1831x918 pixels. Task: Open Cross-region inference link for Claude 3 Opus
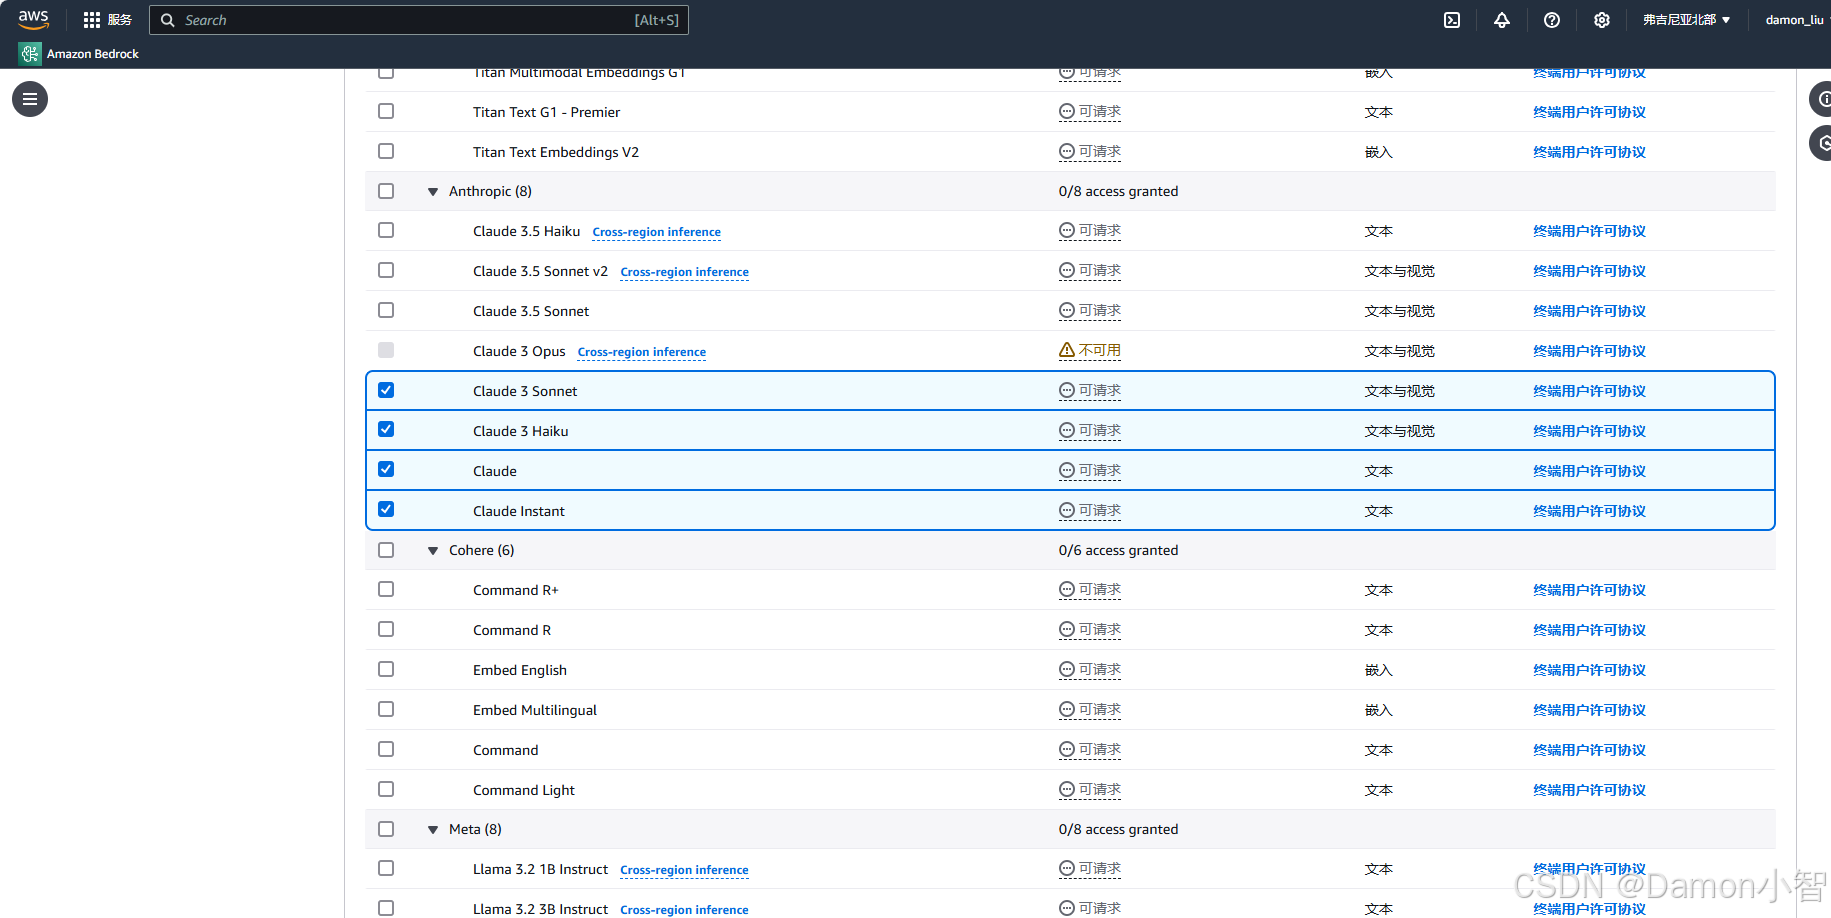tap(641, 352)
